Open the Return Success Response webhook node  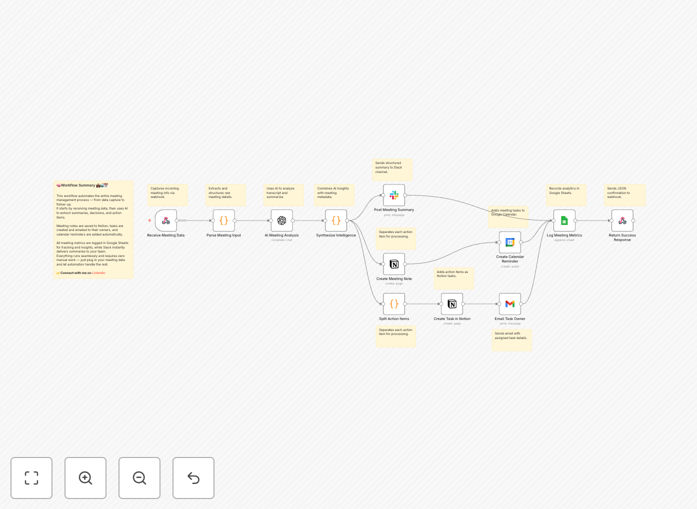(x=622, y=220)
